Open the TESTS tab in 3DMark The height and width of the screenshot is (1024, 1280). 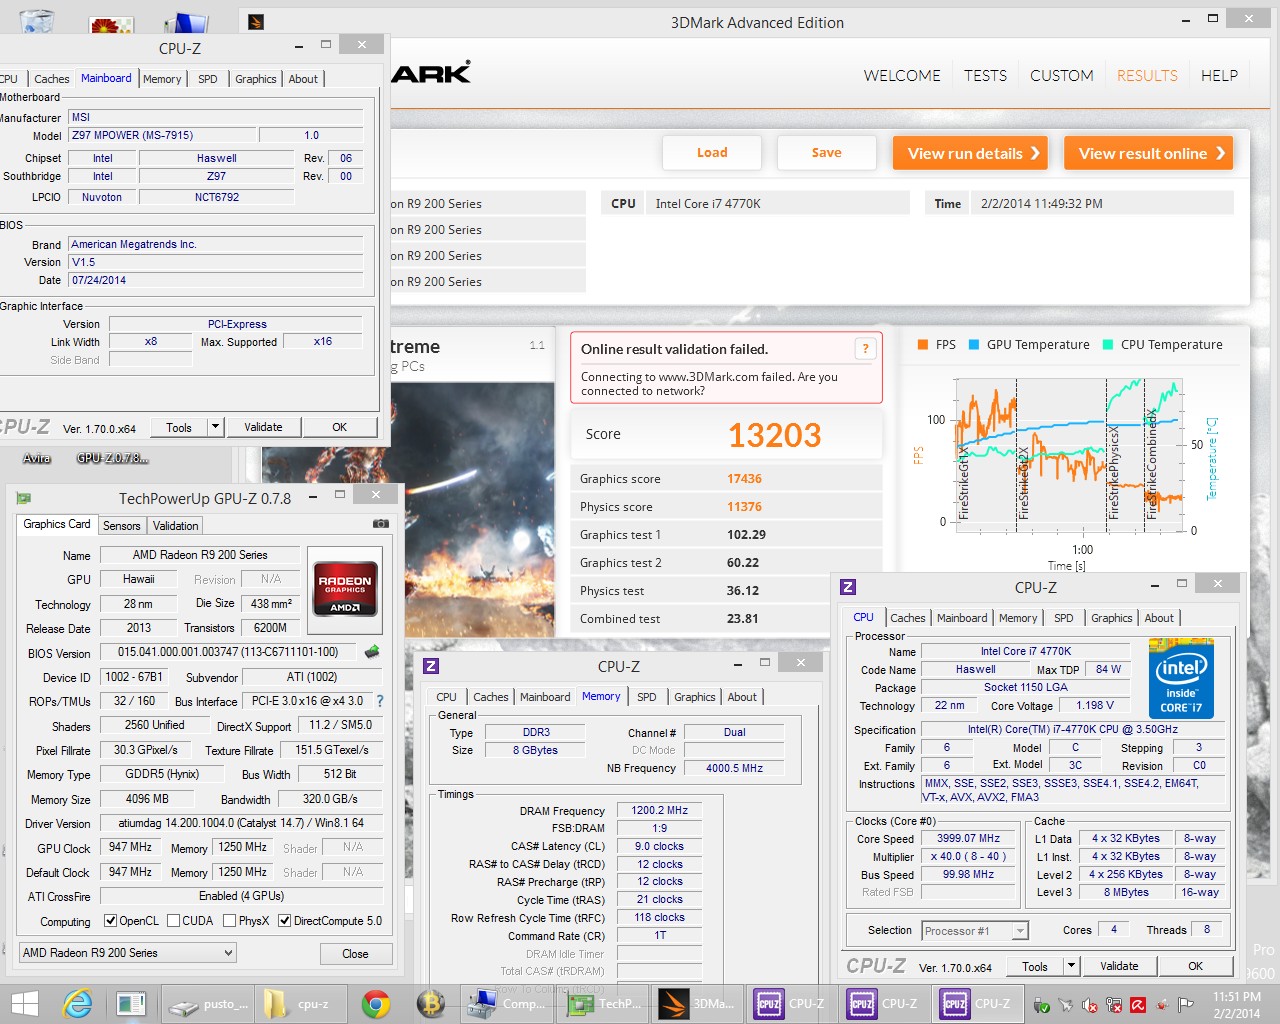(985, 76)
